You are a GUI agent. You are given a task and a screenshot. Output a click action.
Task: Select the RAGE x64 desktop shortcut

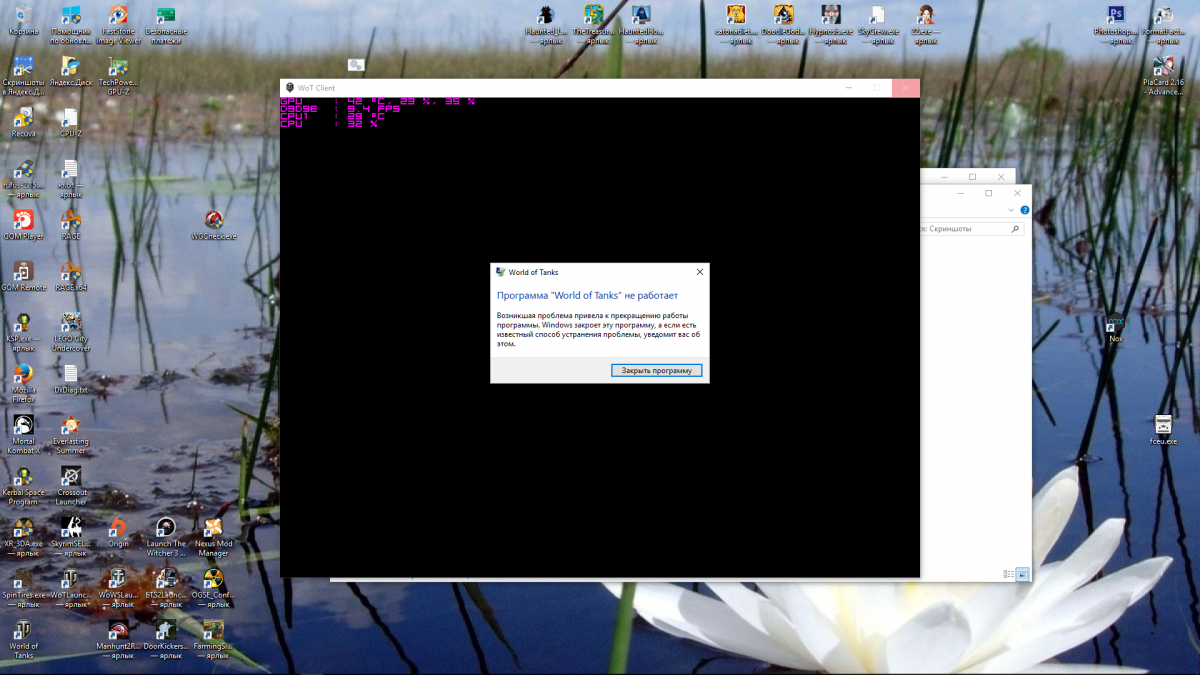[71, 277]
